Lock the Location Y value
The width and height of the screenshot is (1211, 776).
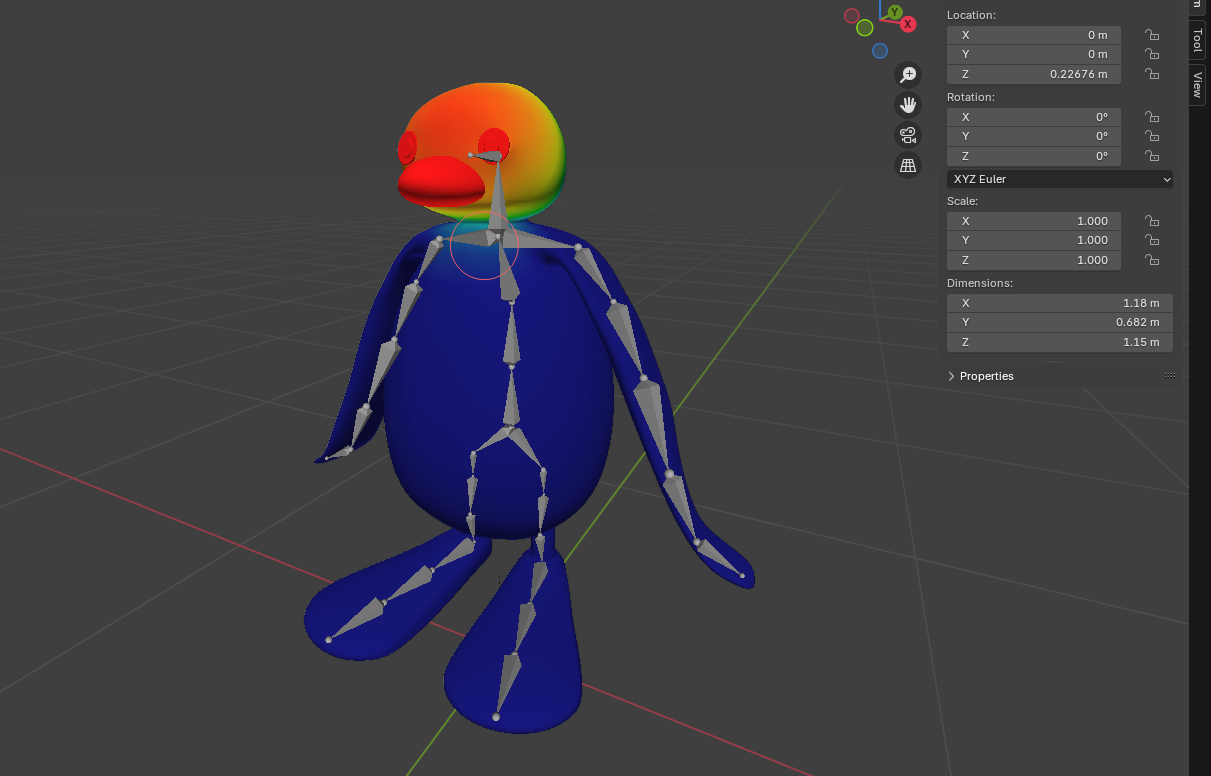click(x=1152, y=54)
